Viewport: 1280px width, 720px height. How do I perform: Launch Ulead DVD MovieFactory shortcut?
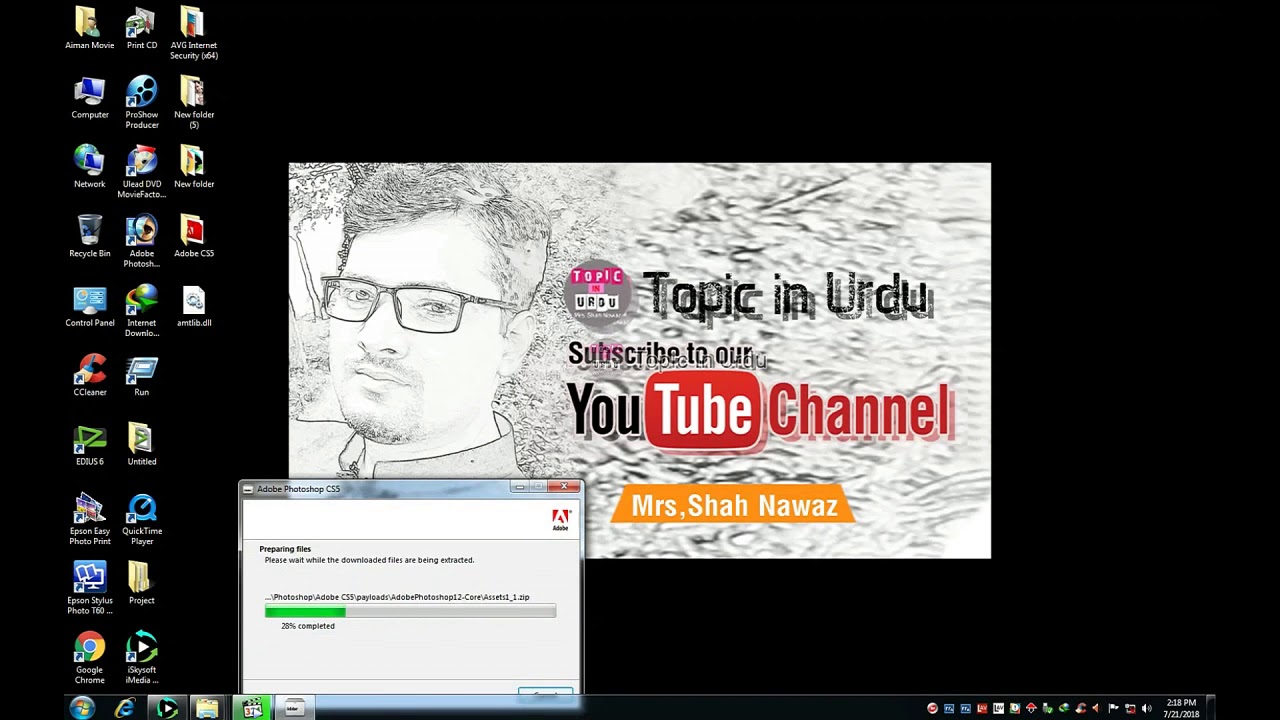[x=141, y=172]
